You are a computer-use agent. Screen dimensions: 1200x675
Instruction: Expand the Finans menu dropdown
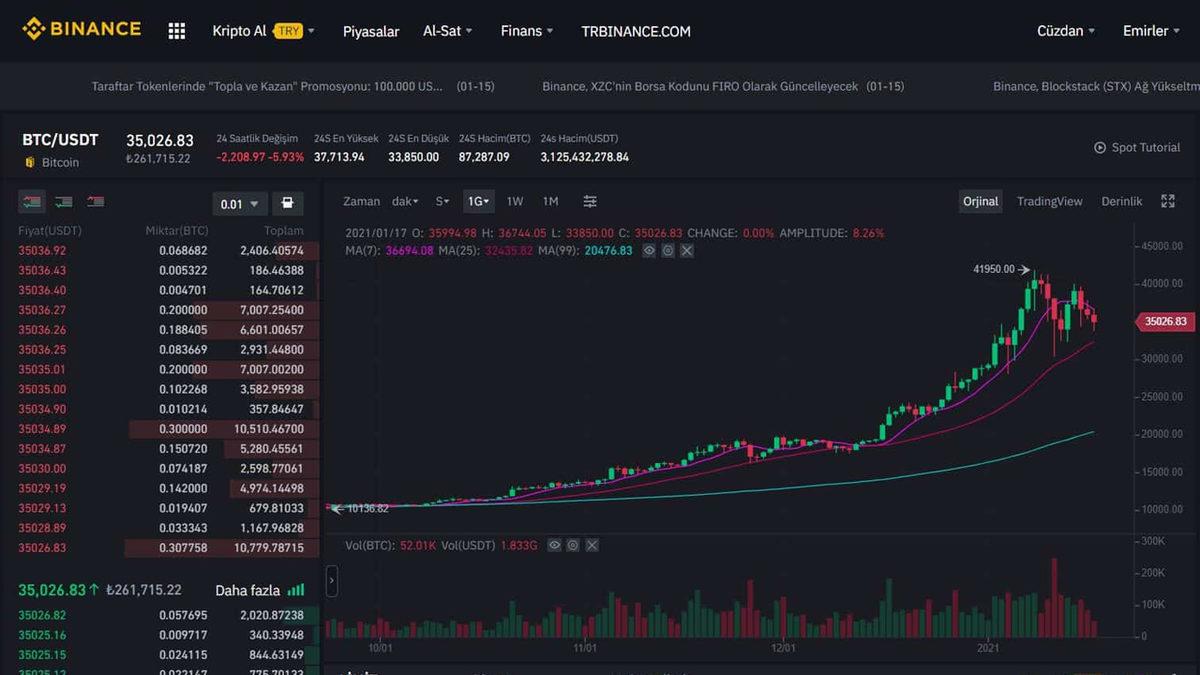pyautogui.click(x=526, y=31)
